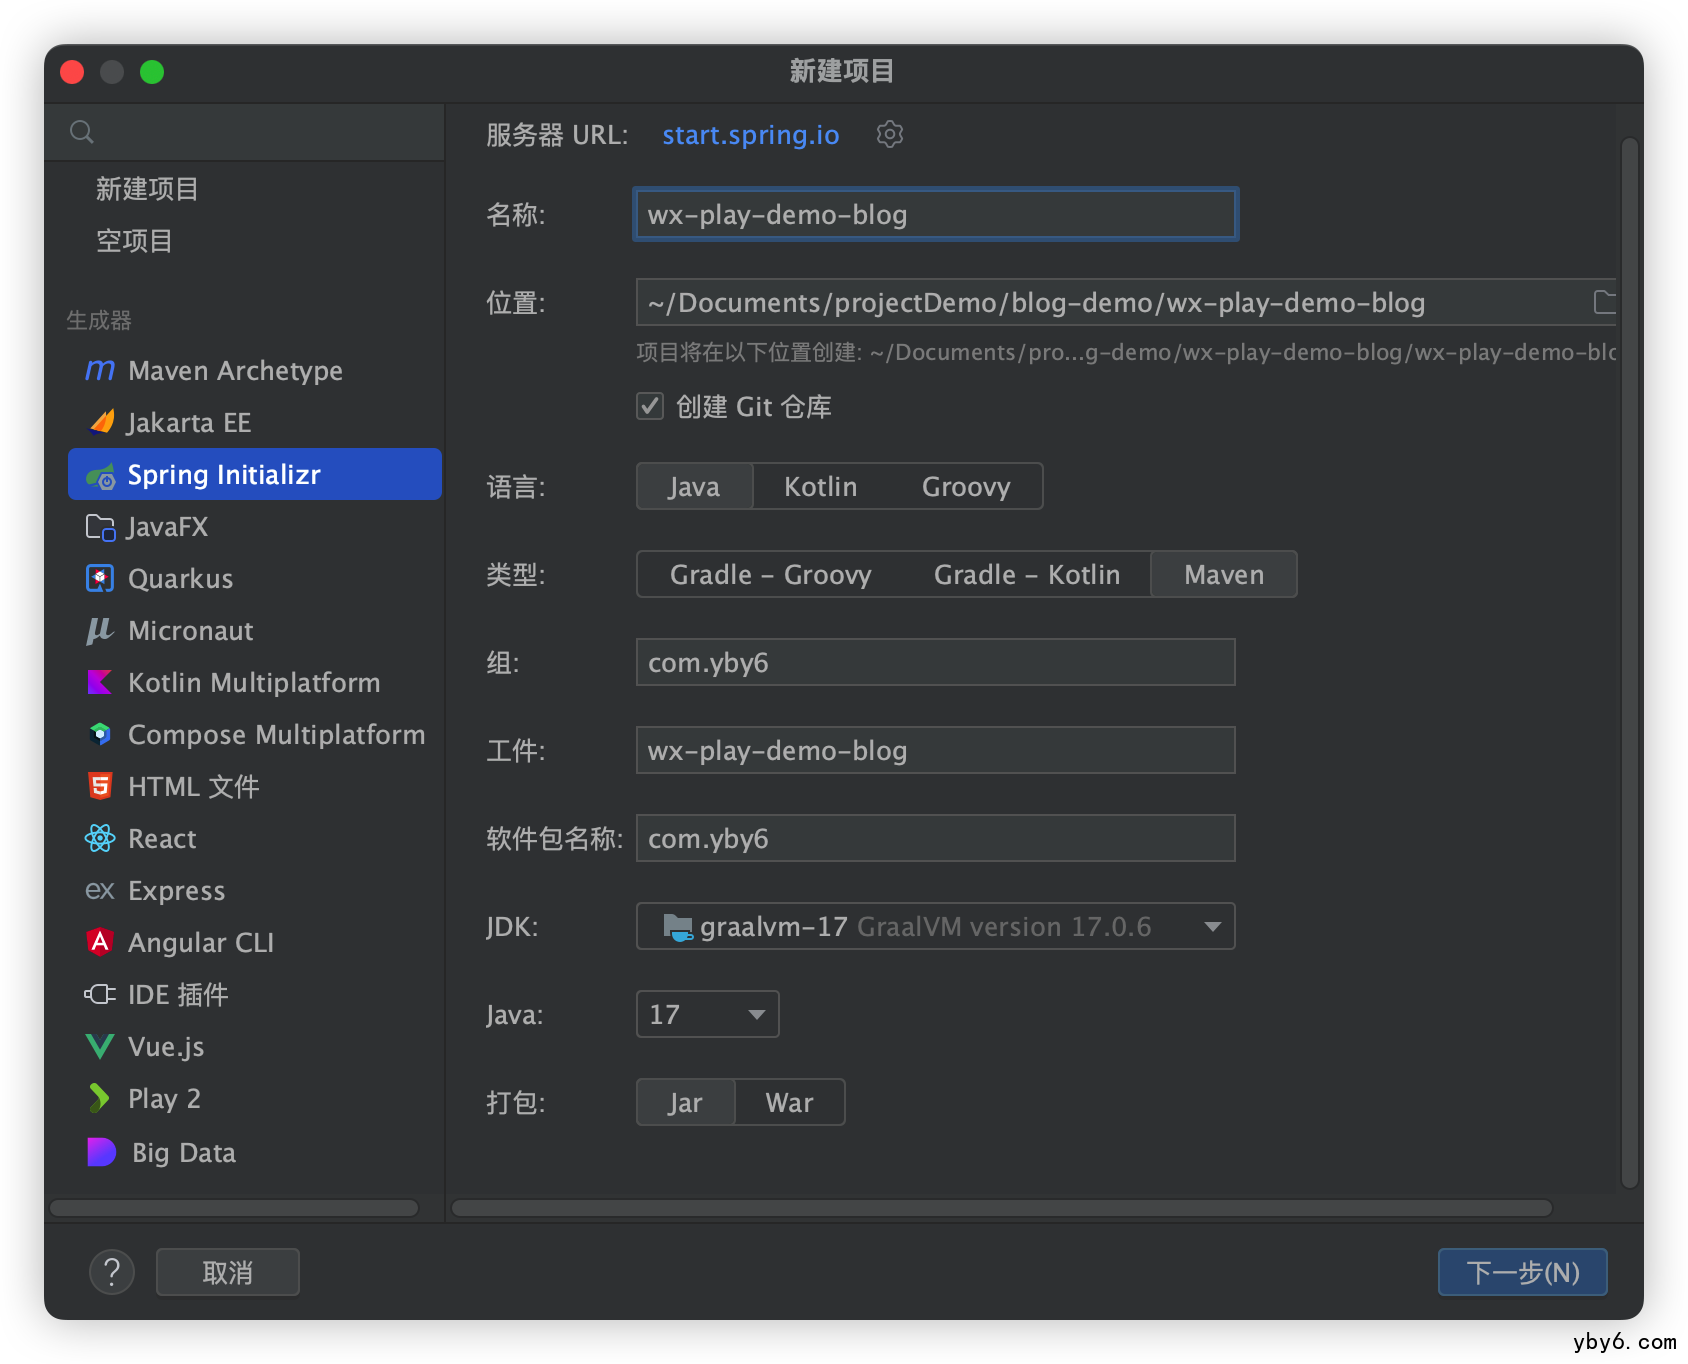Click the Angular CLI logo icon
This screenshot has height=1364, width=1688.
click(x=100, y=942)
